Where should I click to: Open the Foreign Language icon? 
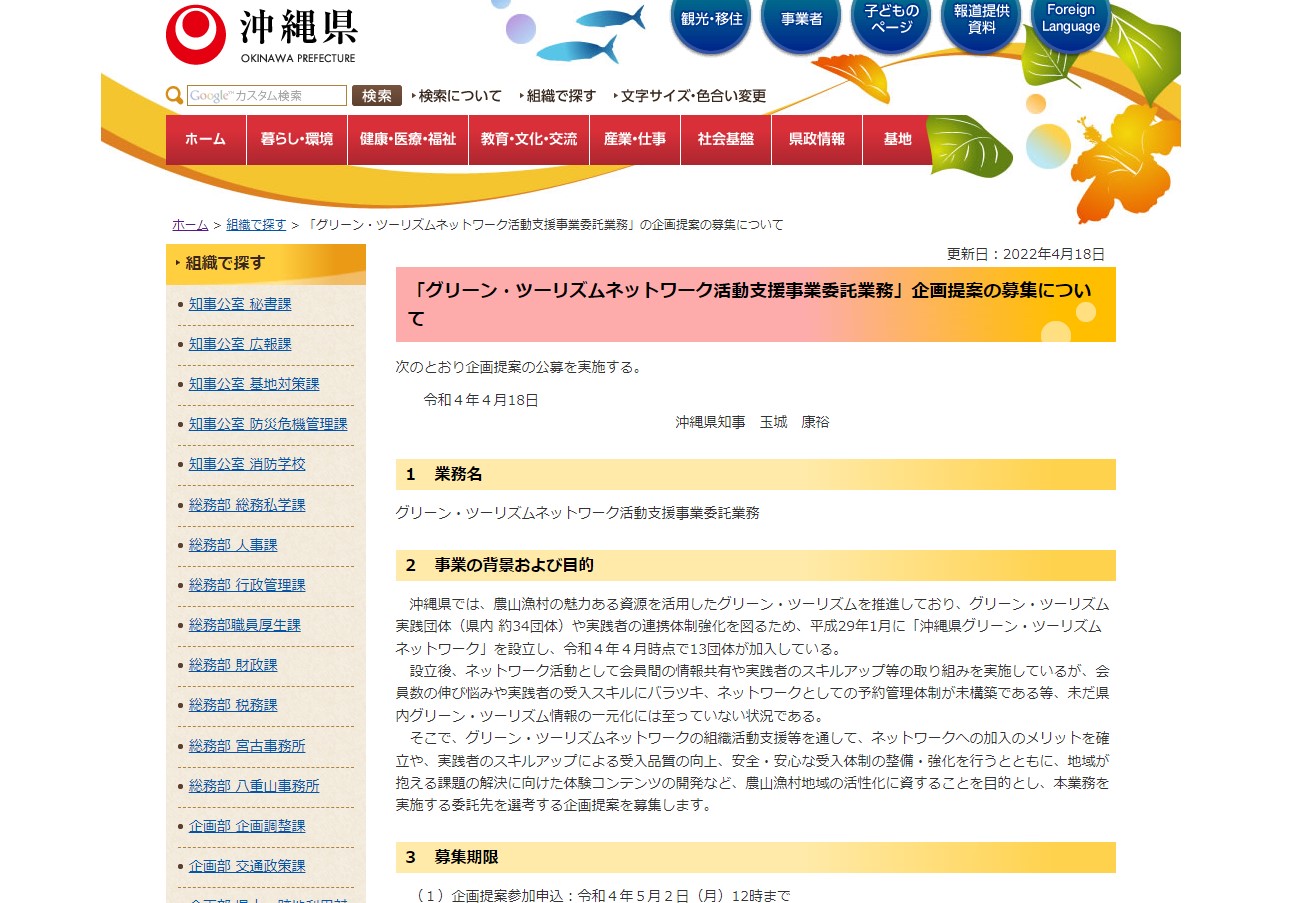(1069, 22)
